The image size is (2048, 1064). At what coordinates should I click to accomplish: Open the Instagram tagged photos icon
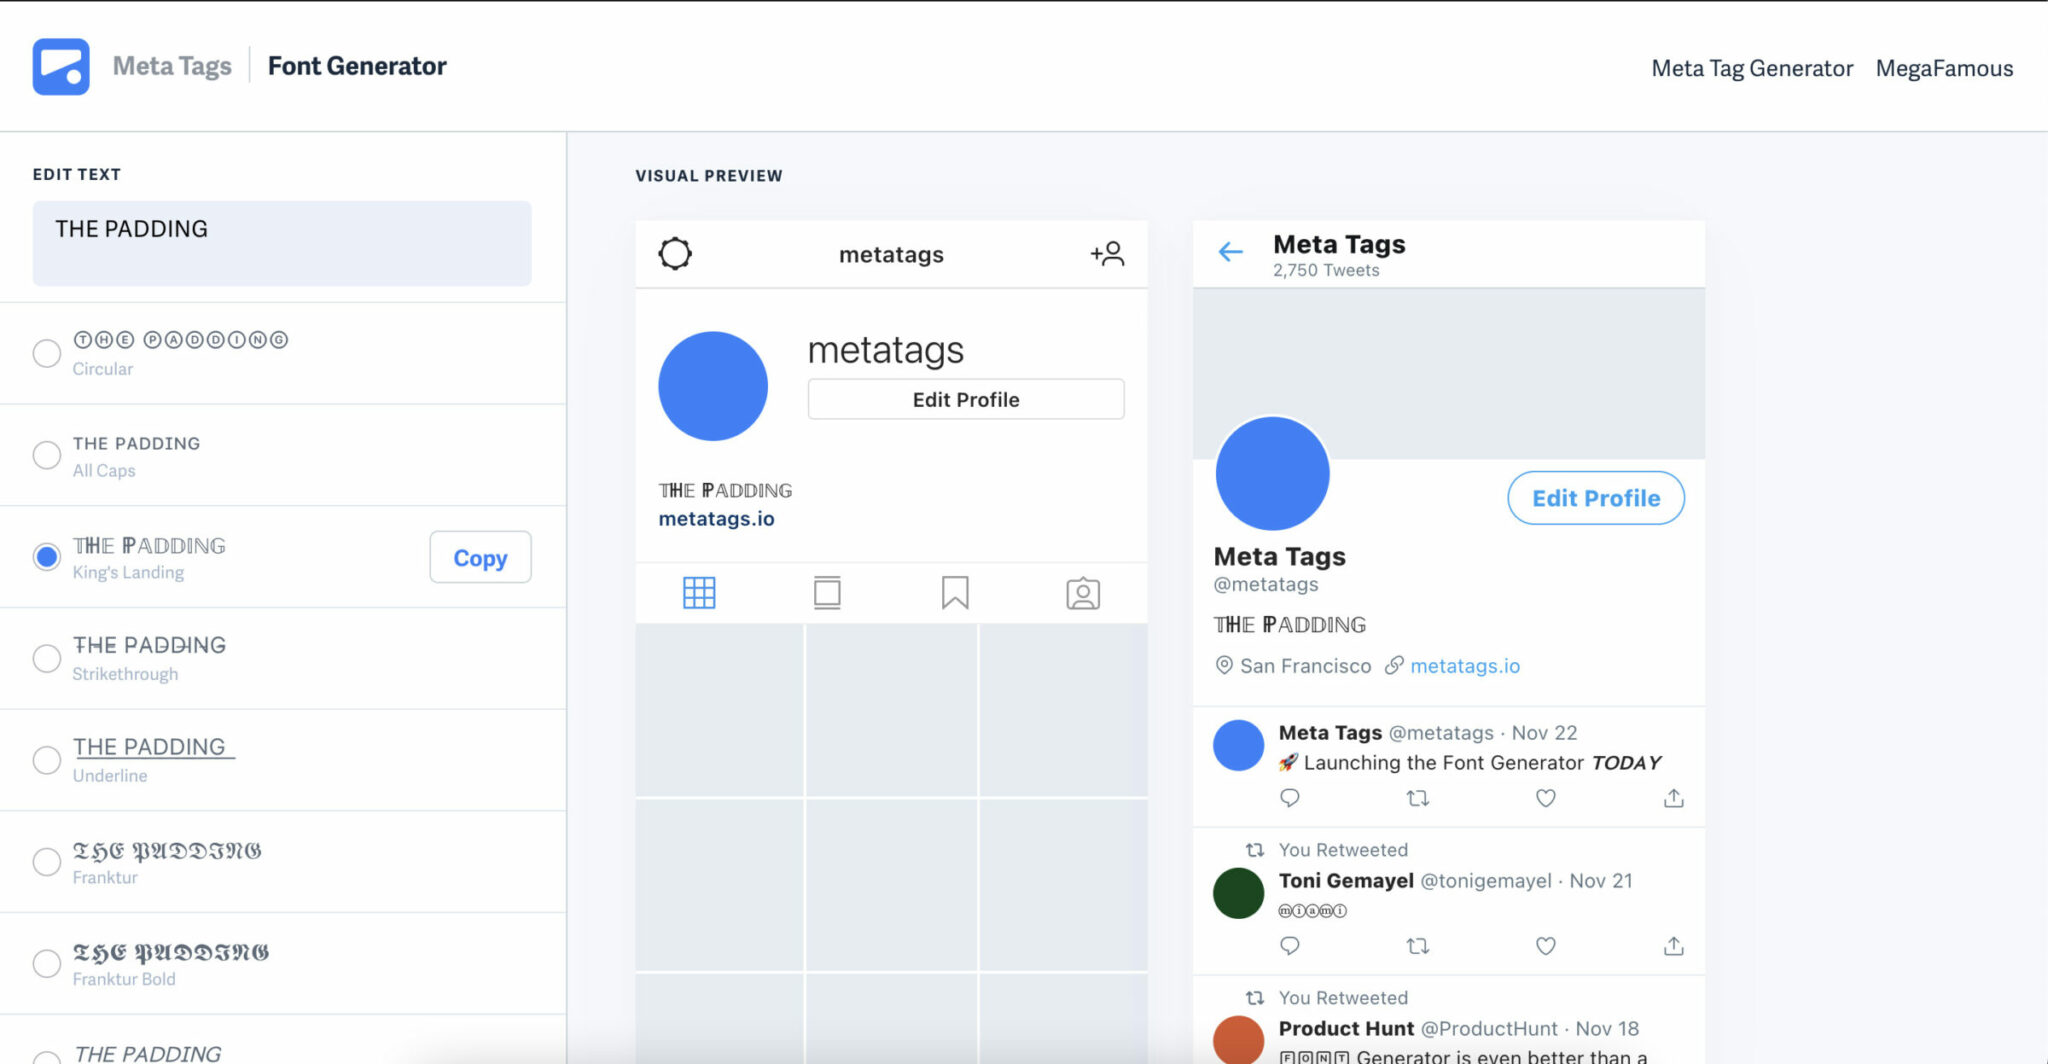click(1083, 593)
